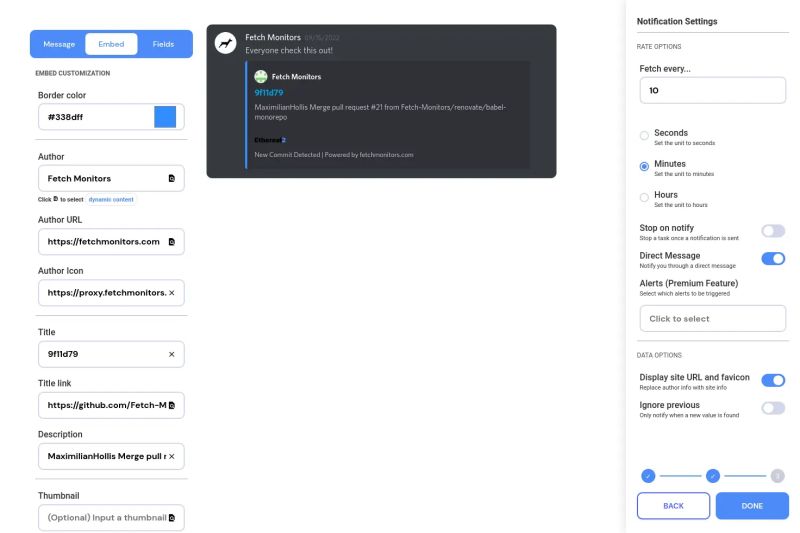Click the Fetch Monitors dog avatar in preview
Screen dimensions: 800x533
tap(225, 43)
